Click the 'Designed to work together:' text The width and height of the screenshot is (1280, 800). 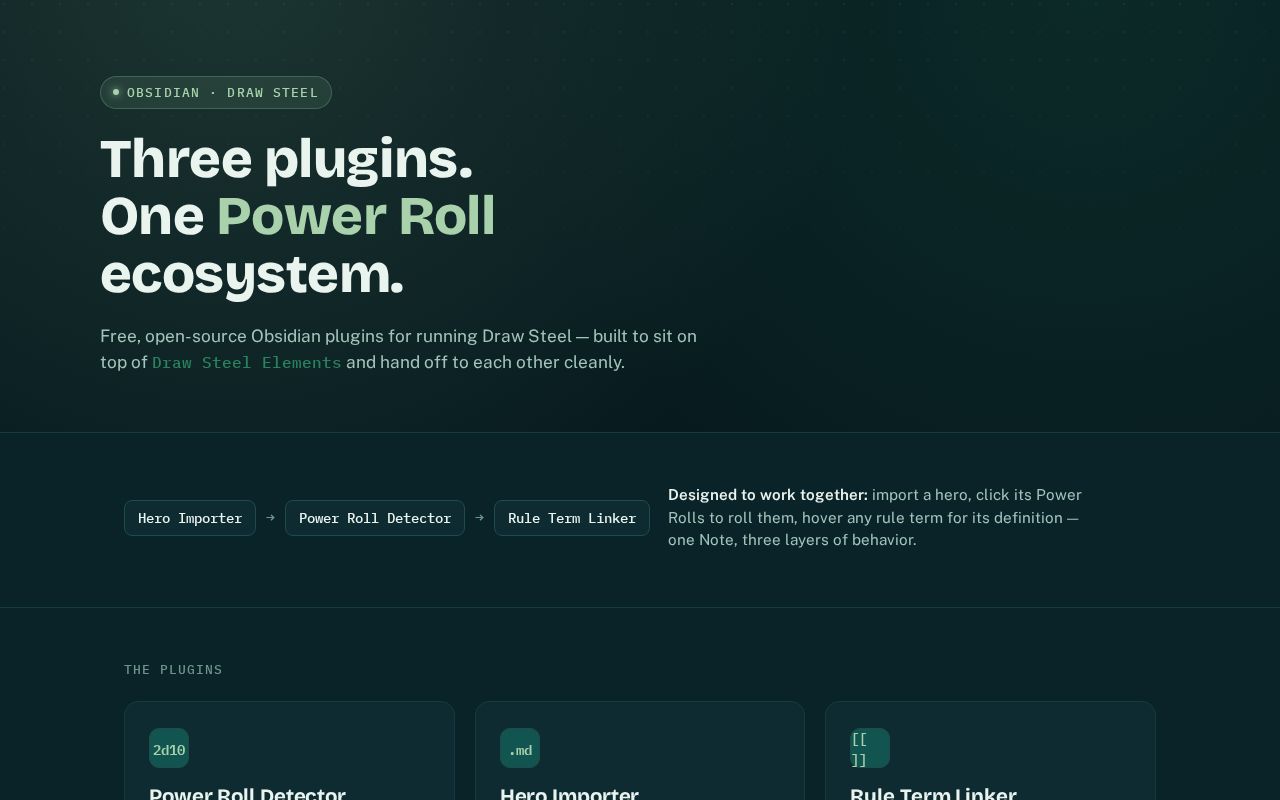point(768,495)
